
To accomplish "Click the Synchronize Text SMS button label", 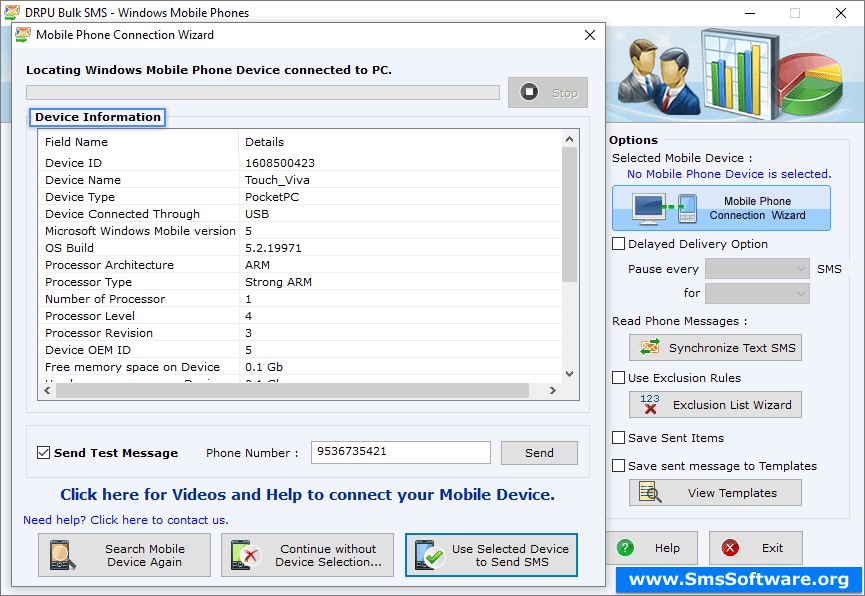I will pyautogui.click(x=732, y=348).
